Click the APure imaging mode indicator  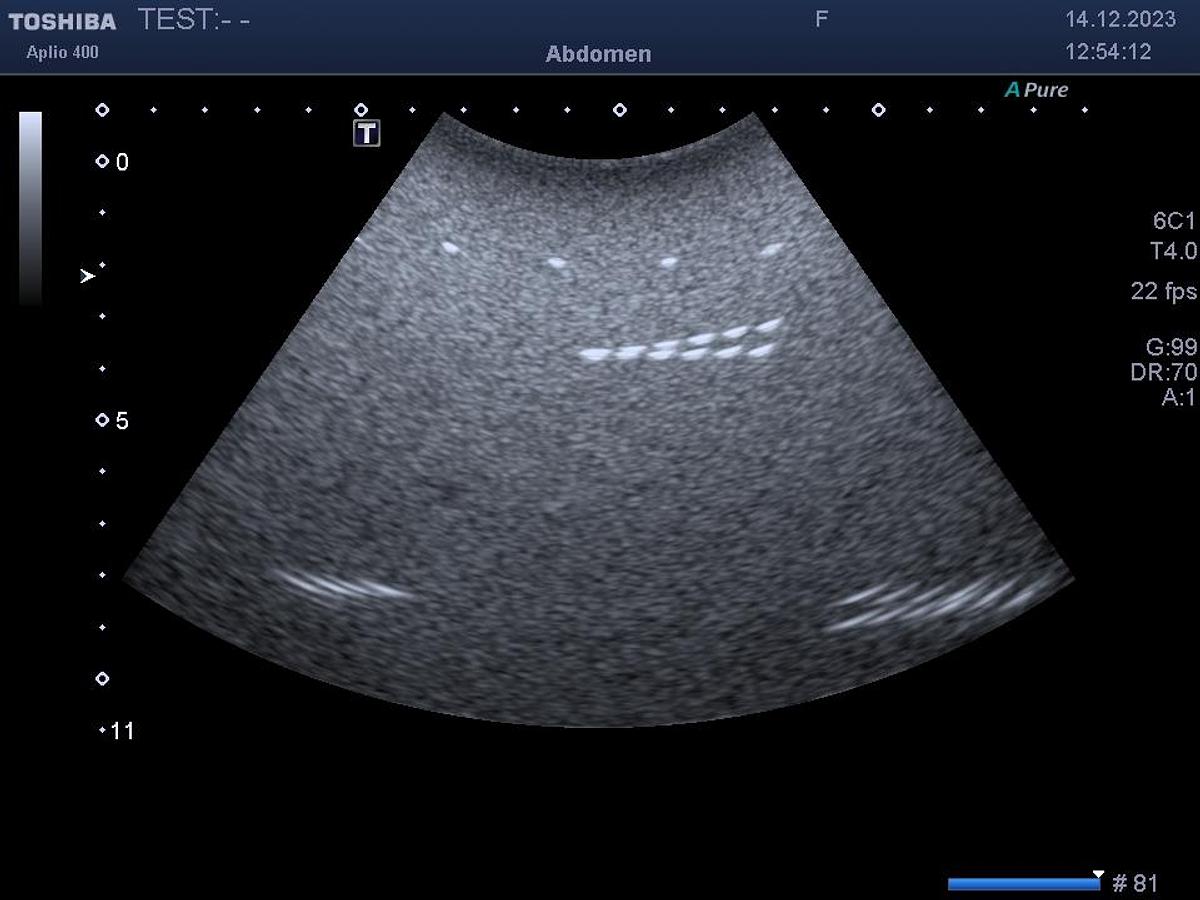coord(1036,90)
